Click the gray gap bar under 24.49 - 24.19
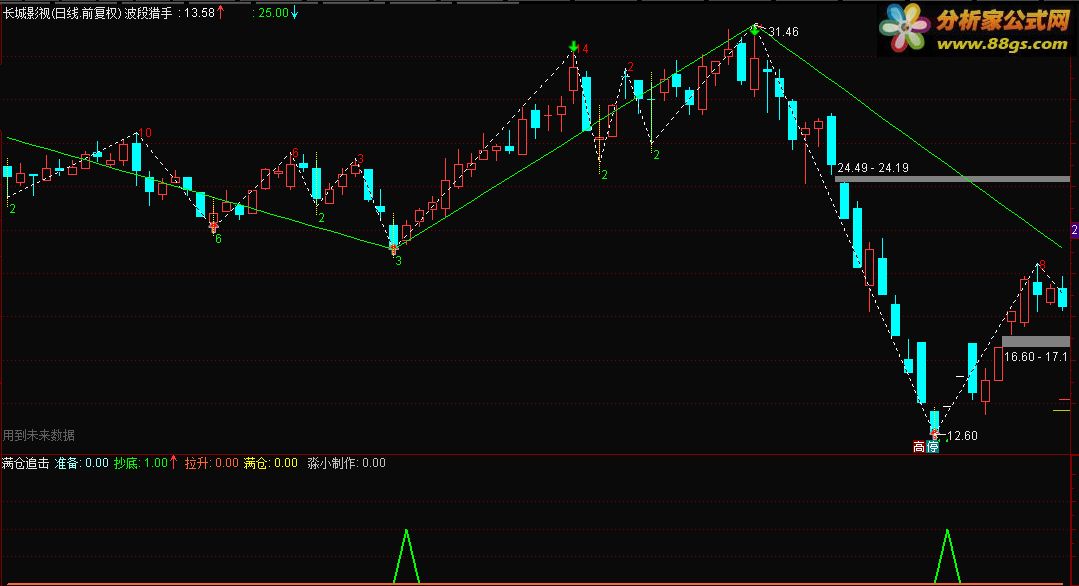This screenshot has width=1079, height=586. tap(952, 179)
